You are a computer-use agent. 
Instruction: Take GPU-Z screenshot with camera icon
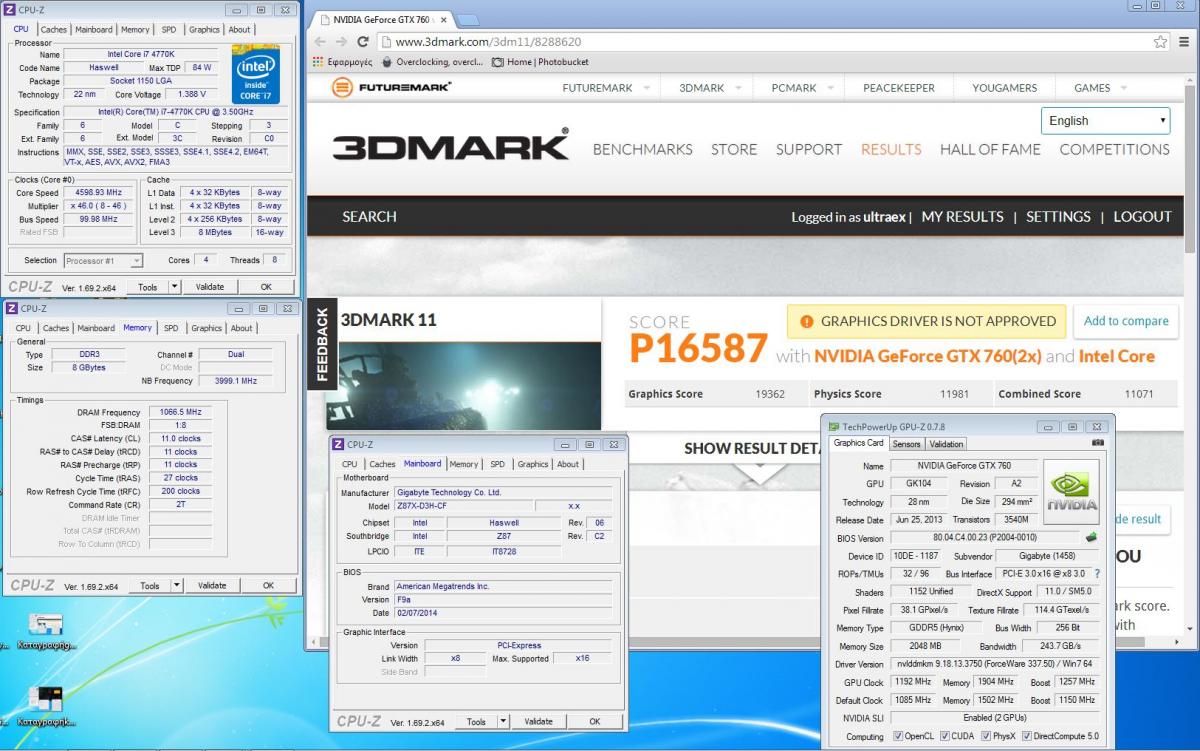[1098, 443]
